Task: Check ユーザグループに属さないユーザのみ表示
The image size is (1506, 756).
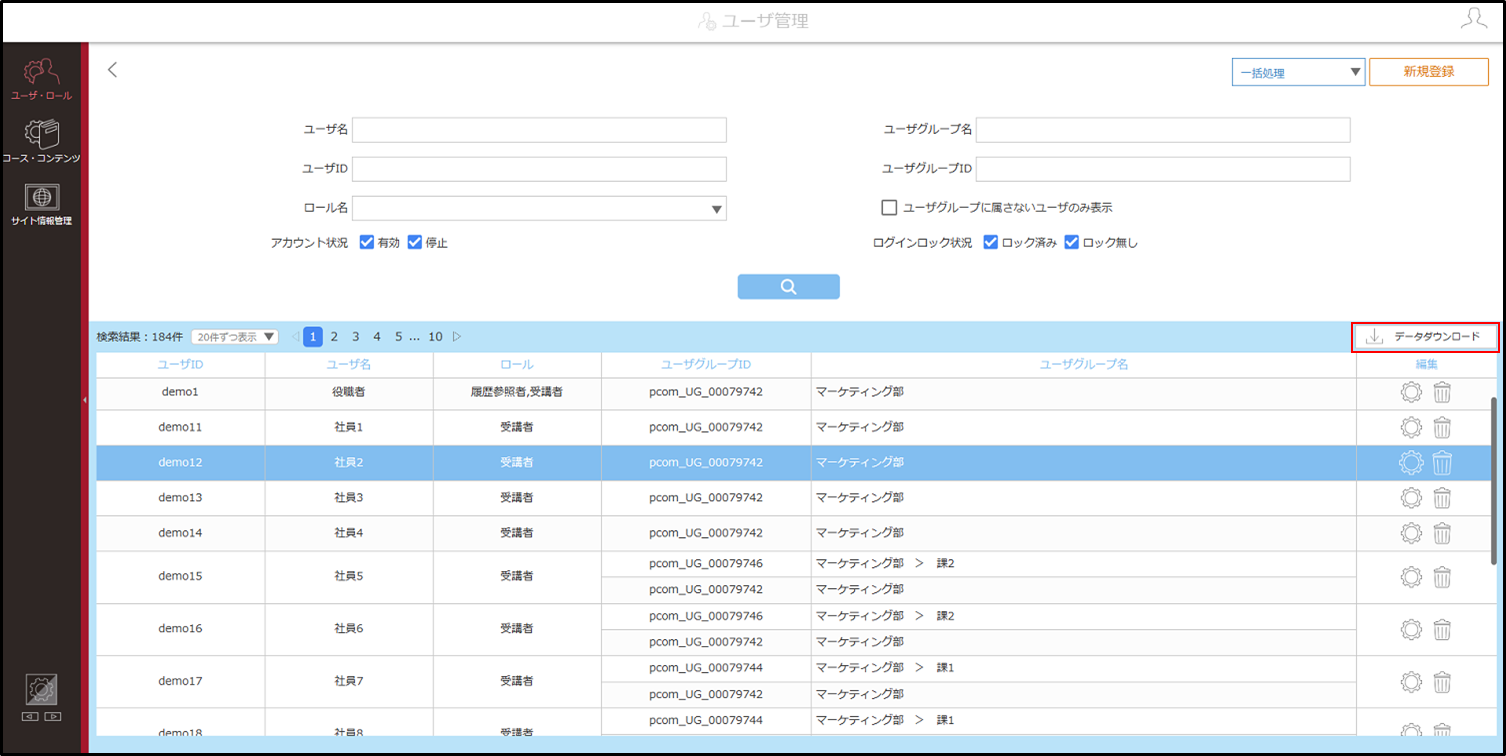Action: [888, 207]
